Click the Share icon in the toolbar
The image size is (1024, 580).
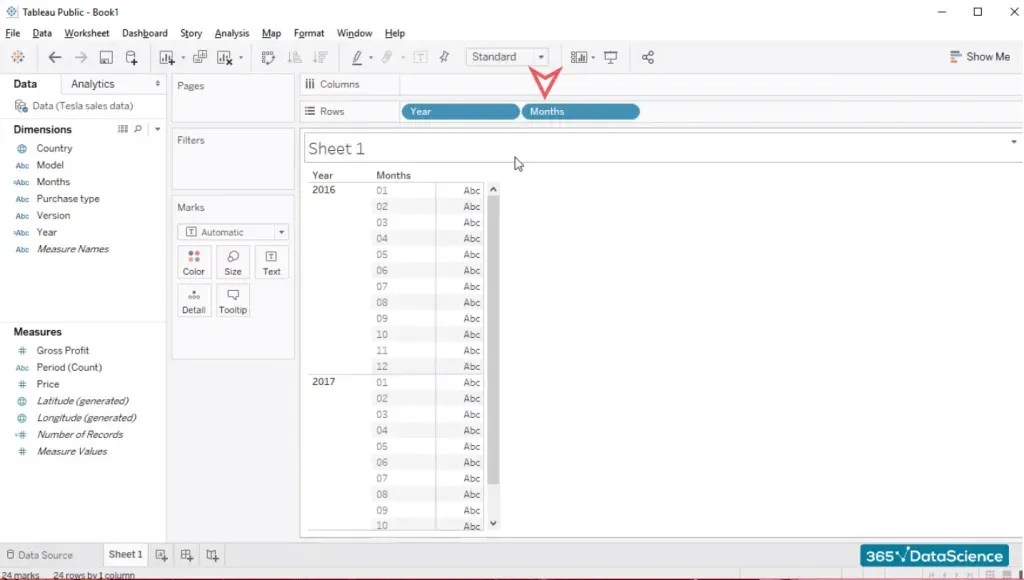pyautogui.click(x=646, y=57)
